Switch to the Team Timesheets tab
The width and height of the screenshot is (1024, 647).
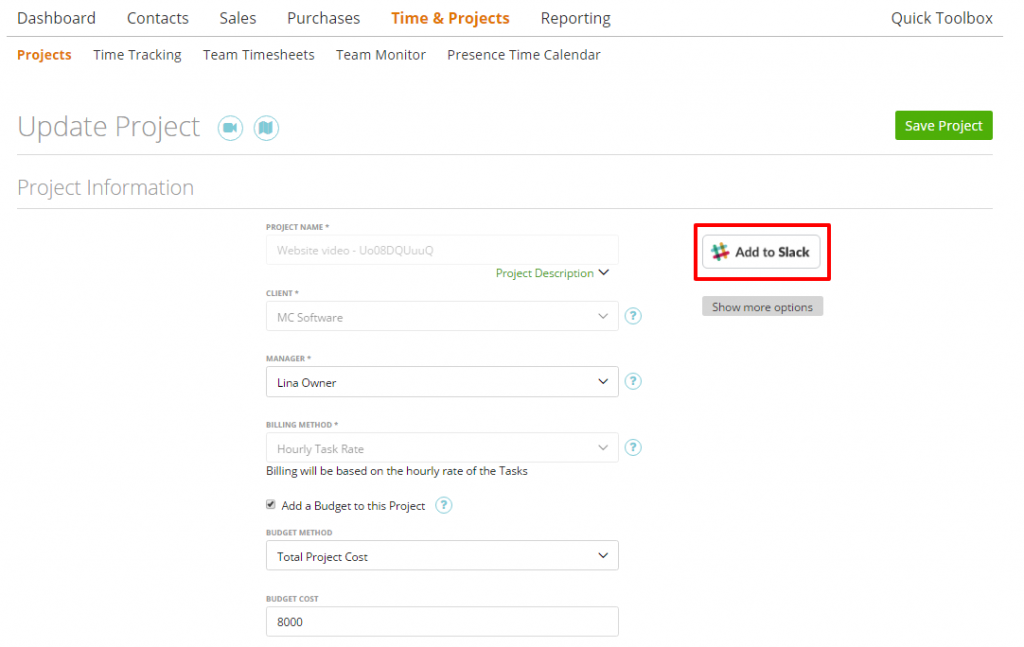click(258, 55)
